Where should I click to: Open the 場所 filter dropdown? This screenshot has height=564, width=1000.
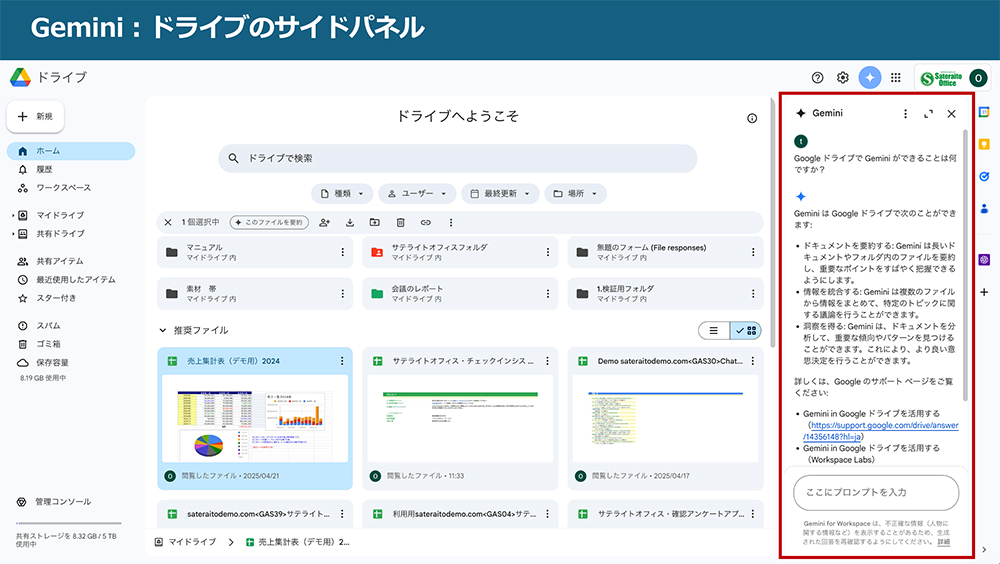click(x=575, y=193)
